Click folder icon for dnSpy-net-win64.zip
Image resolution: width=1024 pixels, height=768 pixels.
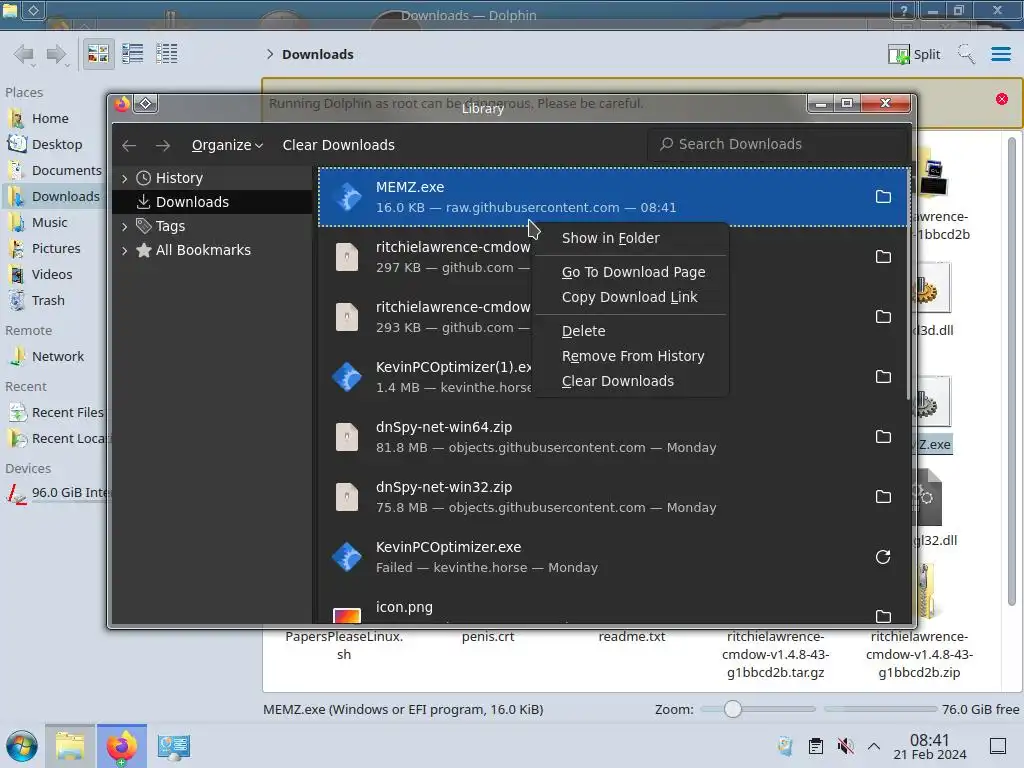(x=883, y=437)
